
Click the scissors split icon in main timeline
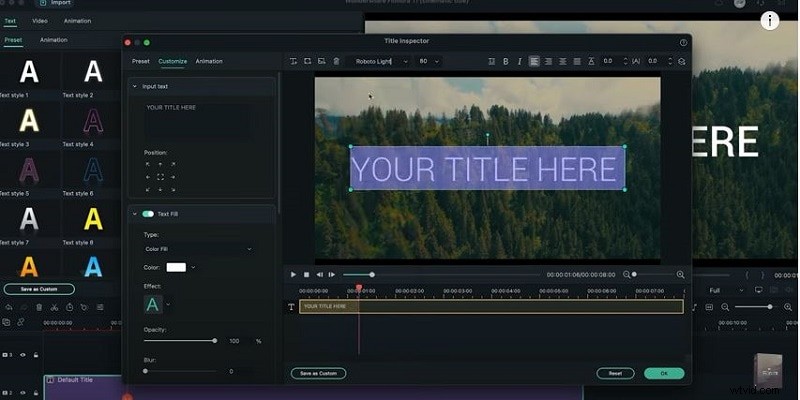[x=54, y=307]
